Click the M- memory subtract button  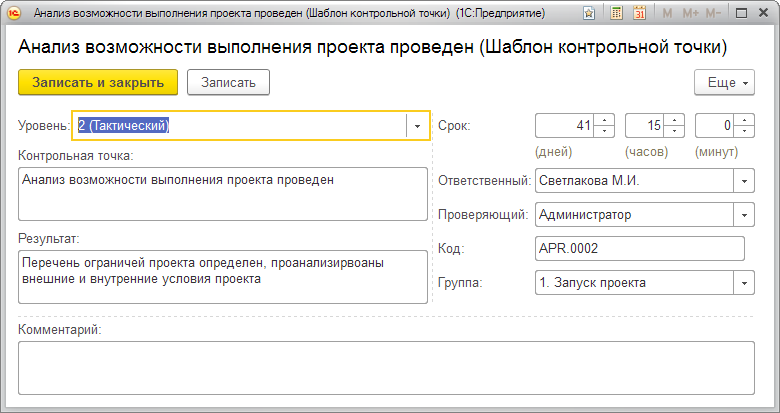[714, 14]
